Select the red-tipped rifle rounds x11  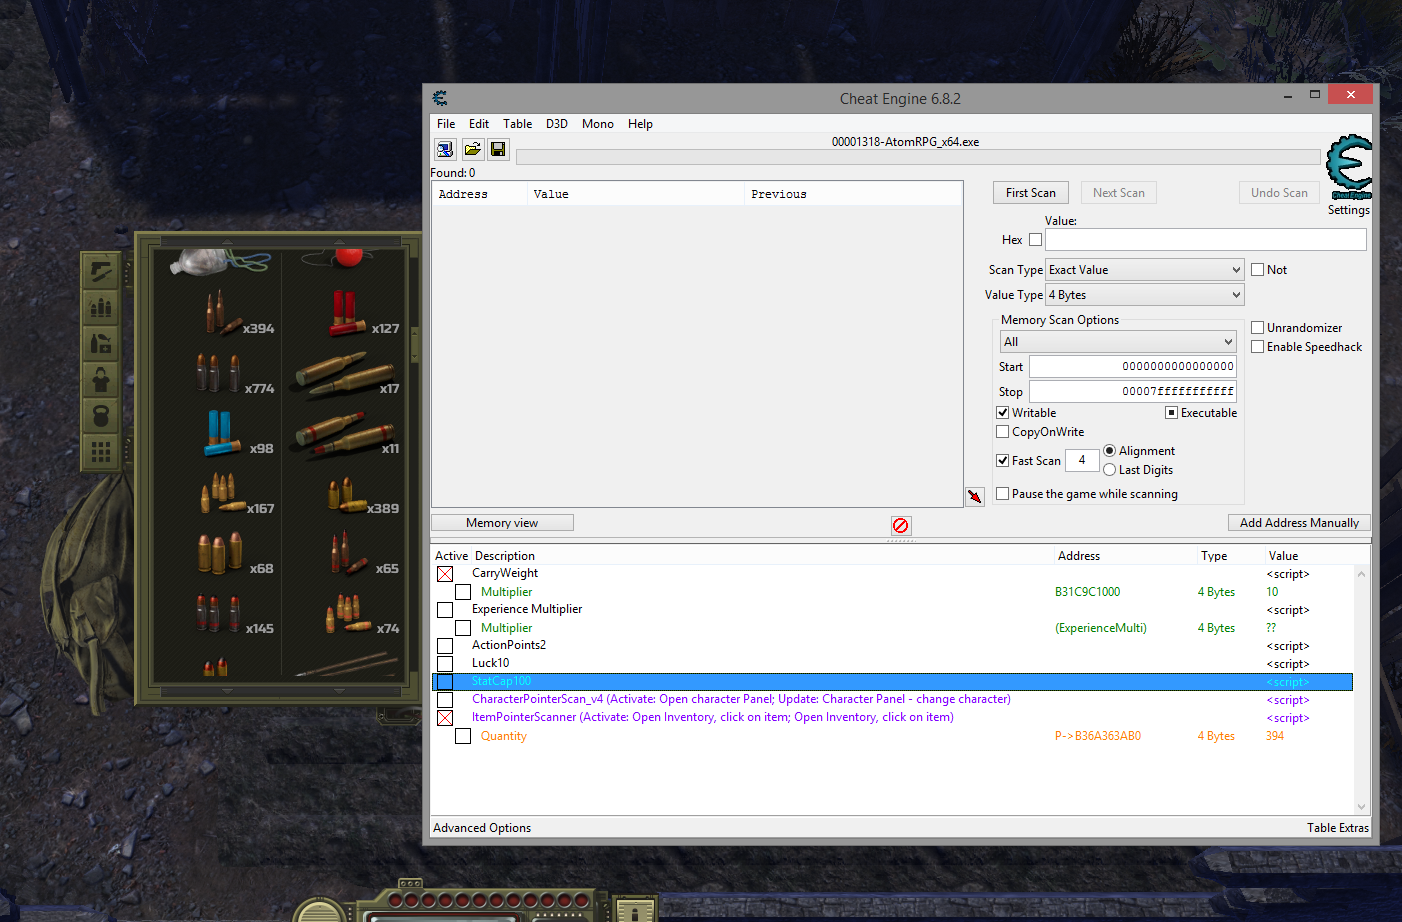pos(345,433)
